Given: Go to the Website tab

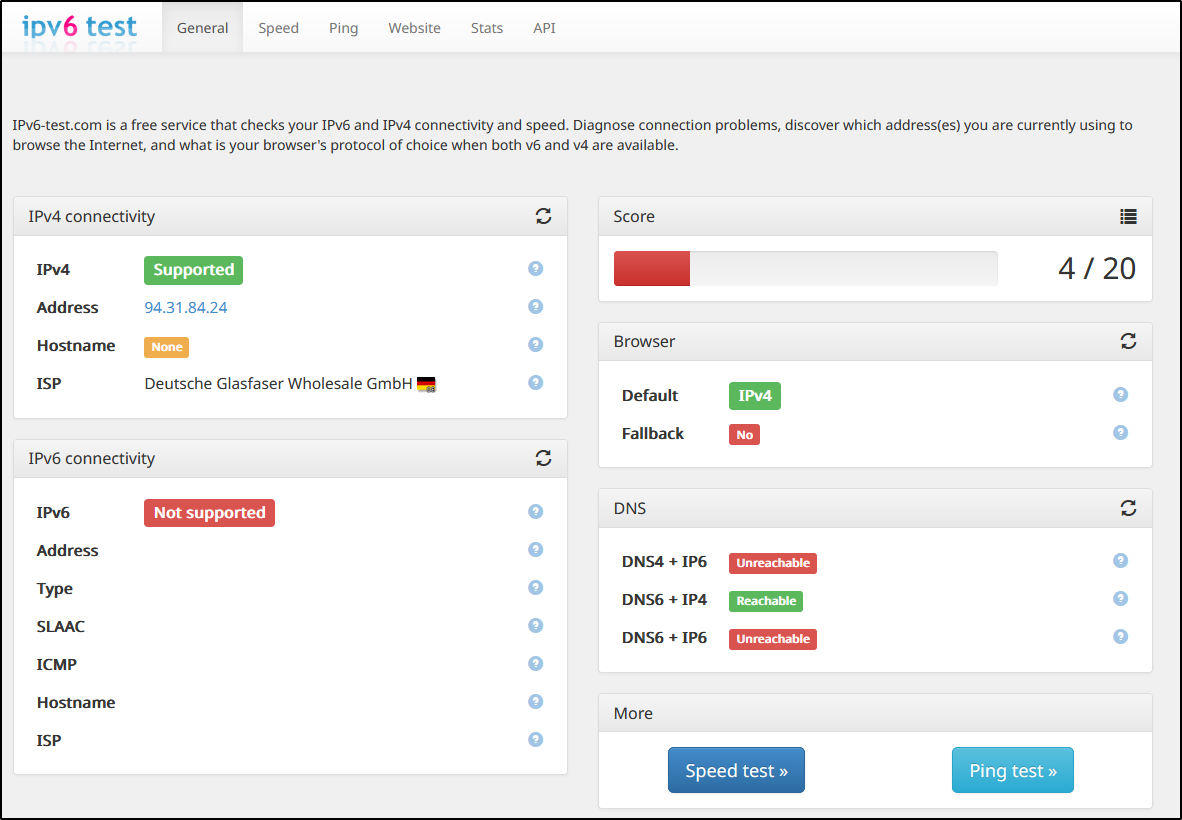Looking at the screenshot, I should point(414,28).
